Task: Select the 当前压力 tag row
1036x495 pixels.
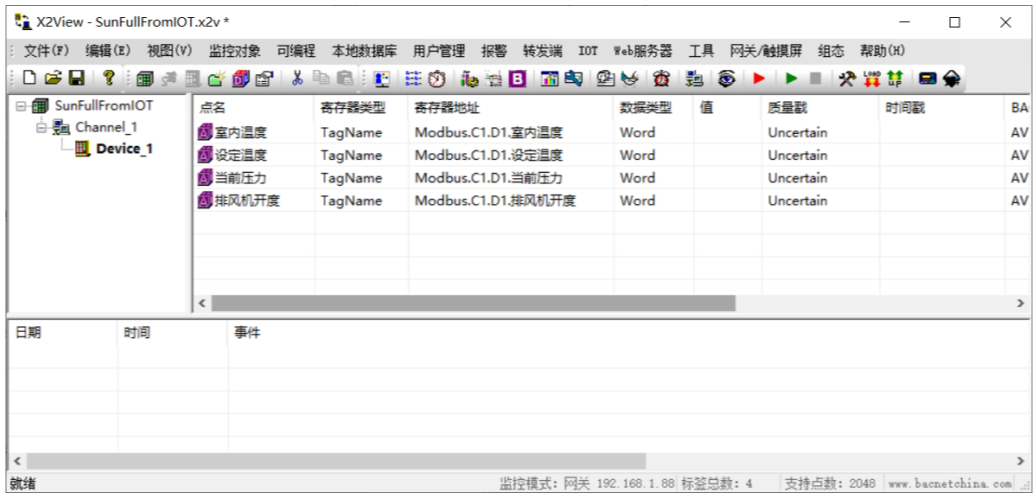Action: pyautogui.click(x=610, y=178)
